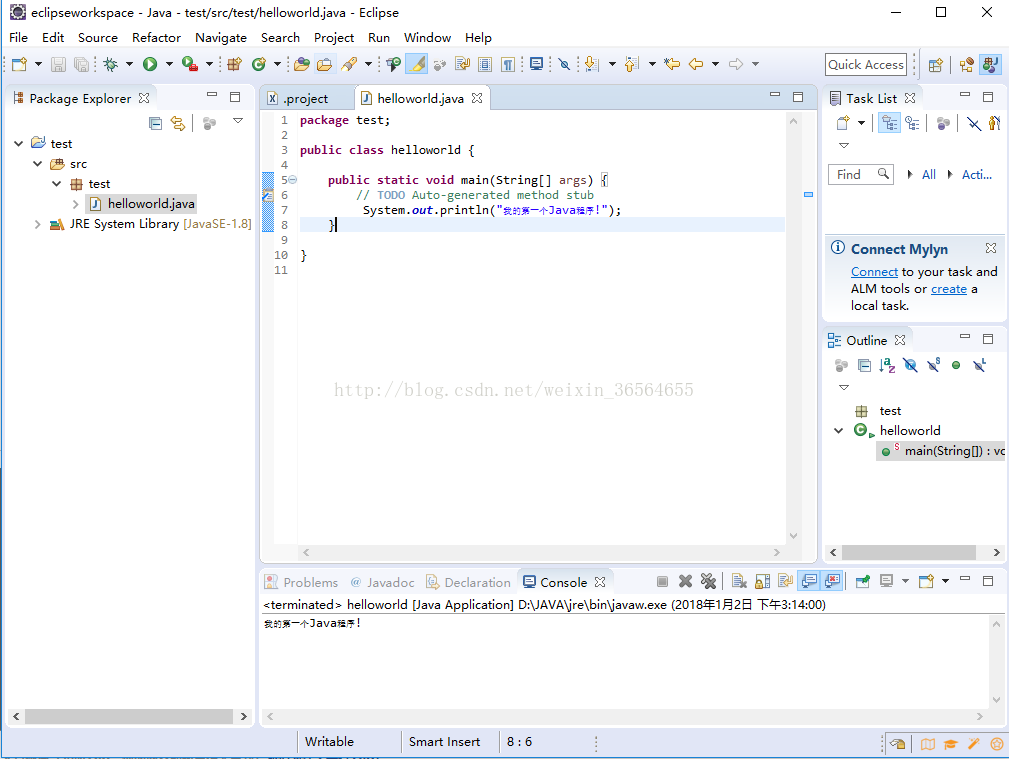Click the New Java Class icon
This screenshot has height=759, width=1009.
click(259, 64)
